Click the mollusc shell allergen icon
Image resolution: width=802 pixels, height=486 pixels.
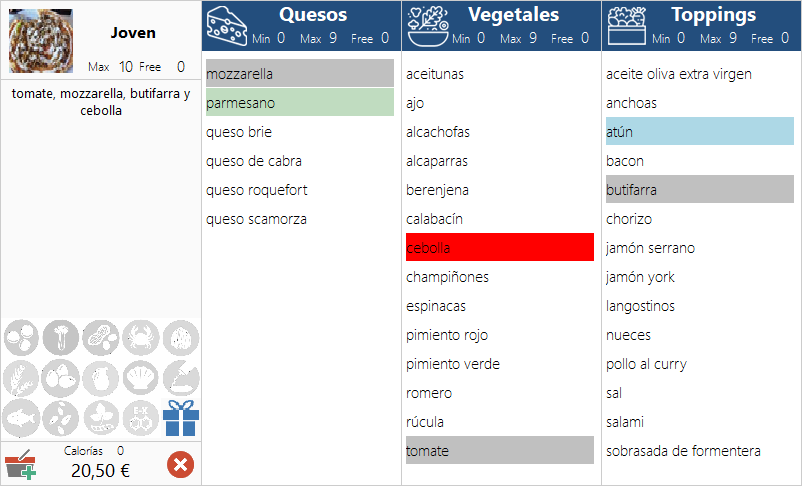(141, 377)
